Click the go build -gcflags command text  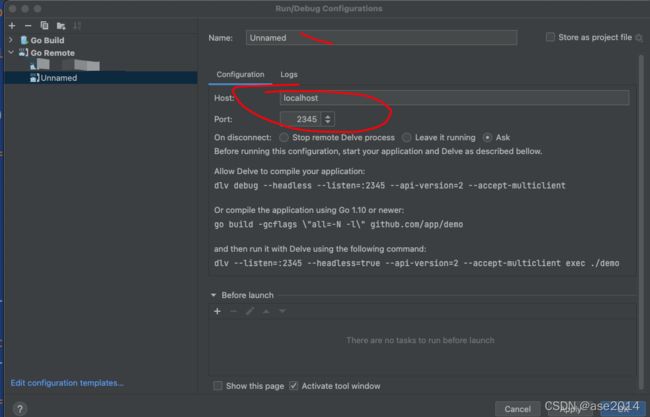[338, 225]
